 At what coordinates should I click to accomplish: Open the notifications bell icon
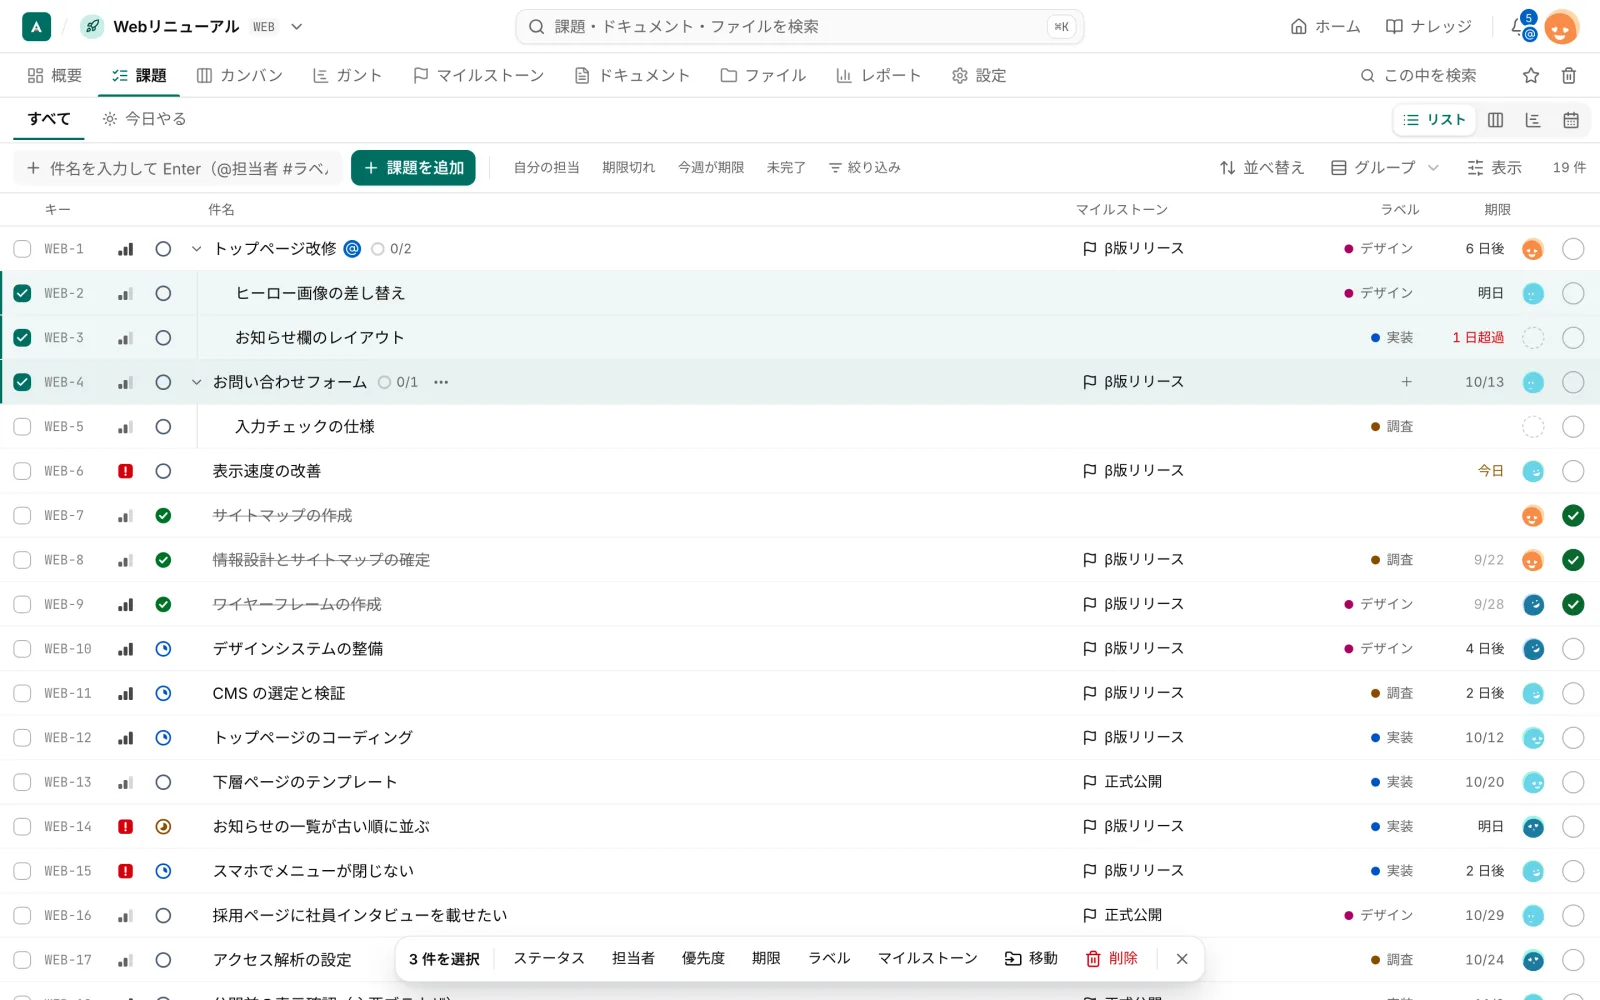1520,27
